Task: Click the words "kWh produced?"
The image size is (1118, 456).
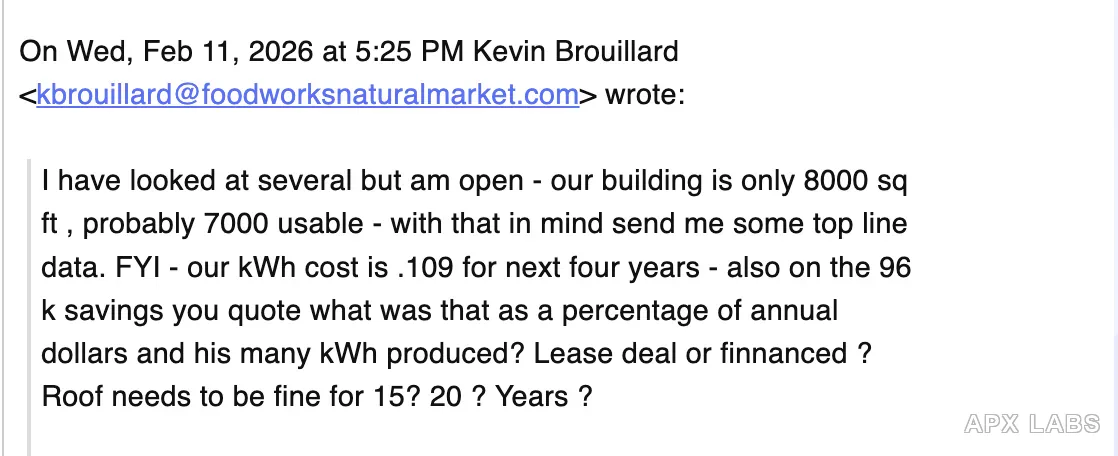Action: 419,353
